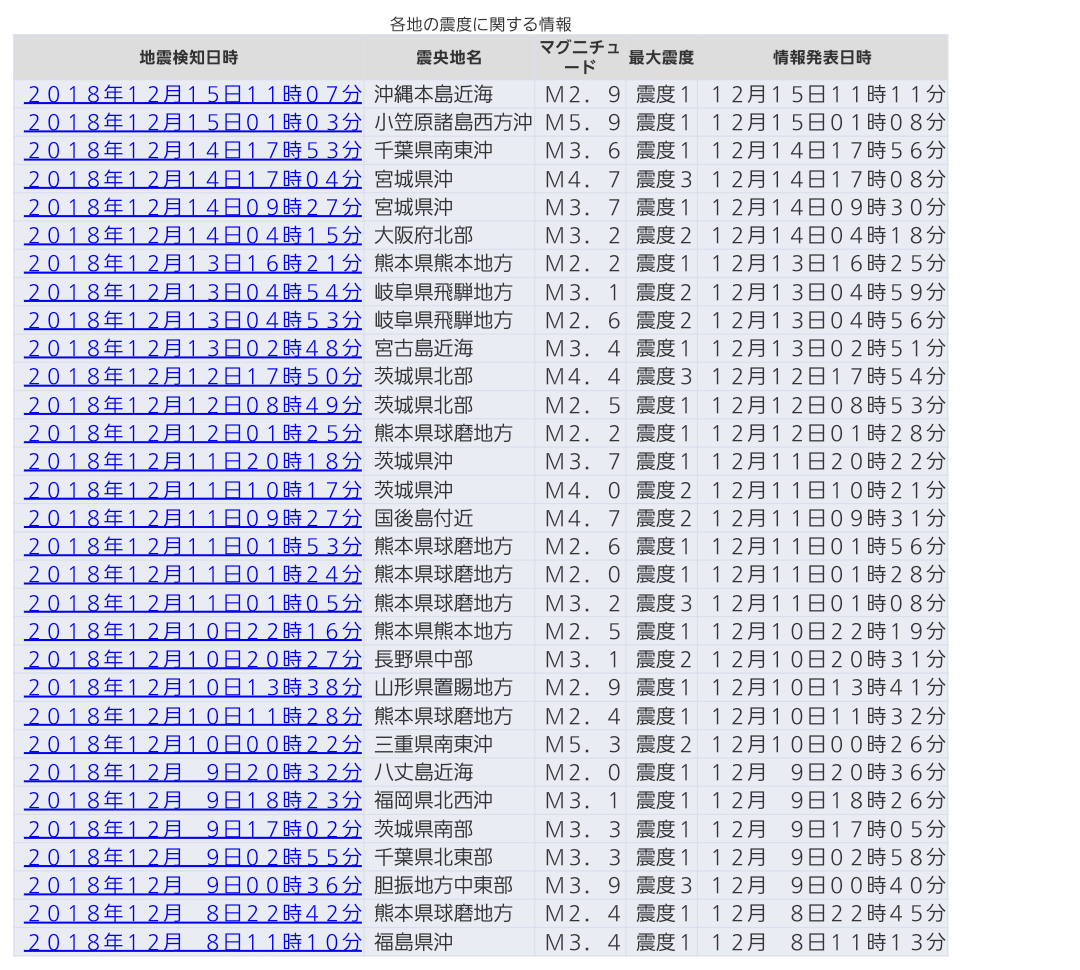Screen dimensions: 1080x970
Task: Open the 2018年12月15日11時07分 earthquake link
Action: pos(193,95)
